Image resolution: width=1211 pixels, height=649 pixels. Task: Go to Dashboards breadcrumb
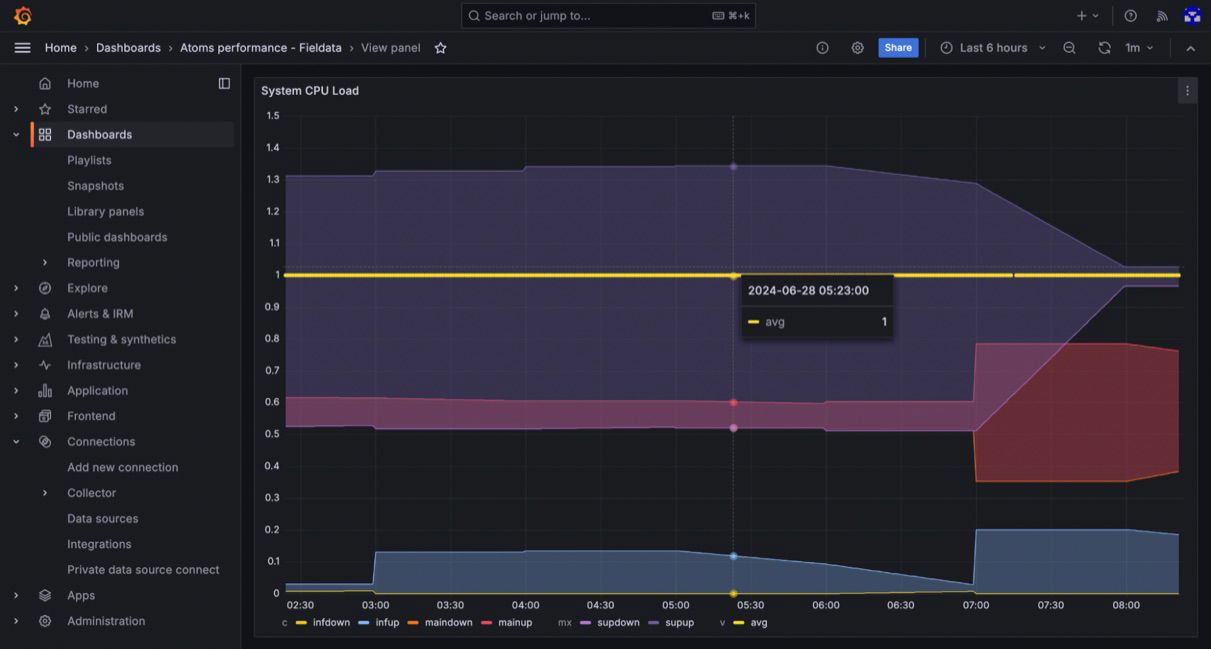[x=128, y=48]
